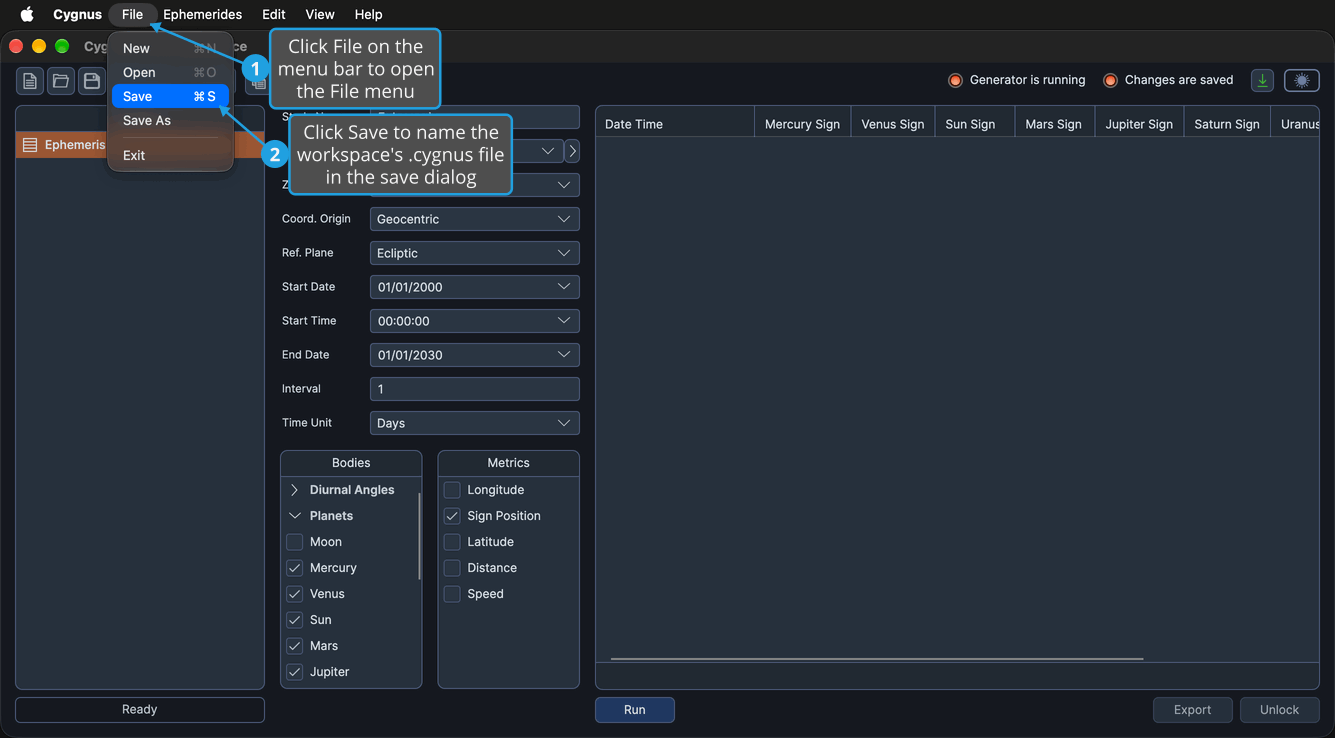Click the results table horizontal scrollbar
Image resolution: width=1335 pixels, height=738 pixels.
coord(877,659)
